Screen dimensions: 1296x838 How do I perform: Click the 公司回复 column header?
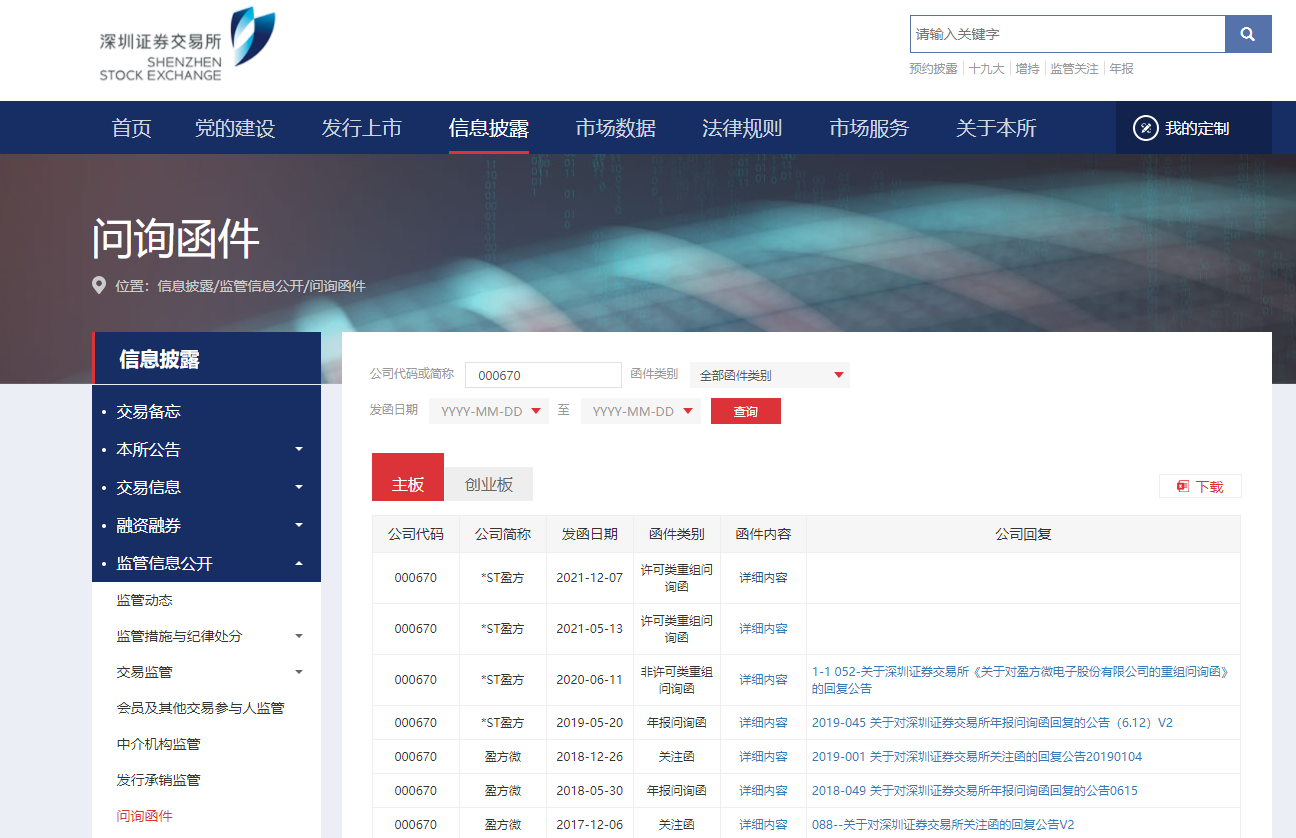pyautogui.click(x=1023, y=534)
